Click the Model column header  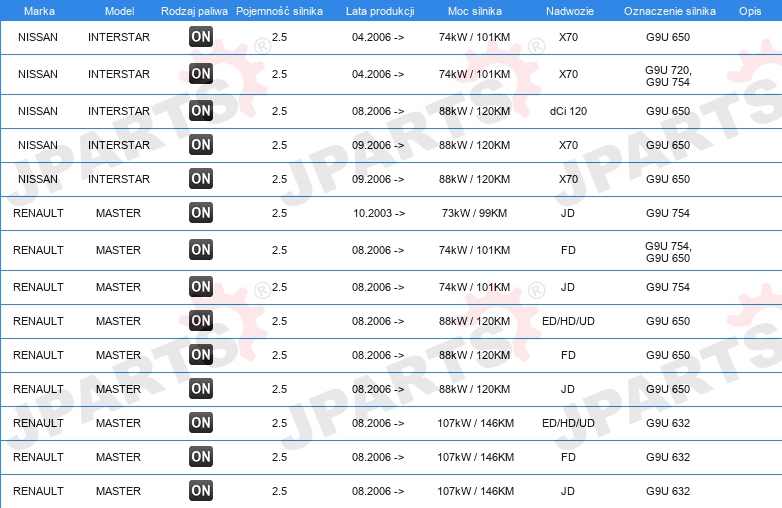119,11
